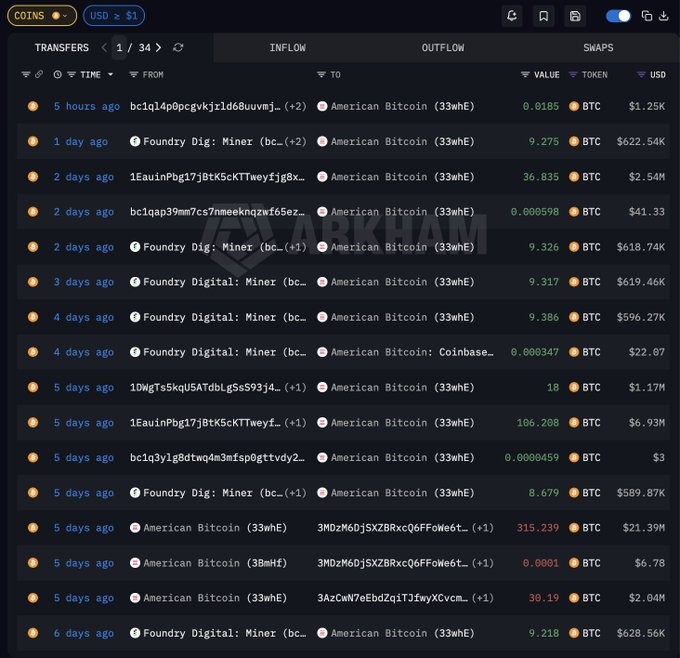Open the filter for the VALUE column
The height and width of the screenshot is (658, 680).
tap(525, 75)
